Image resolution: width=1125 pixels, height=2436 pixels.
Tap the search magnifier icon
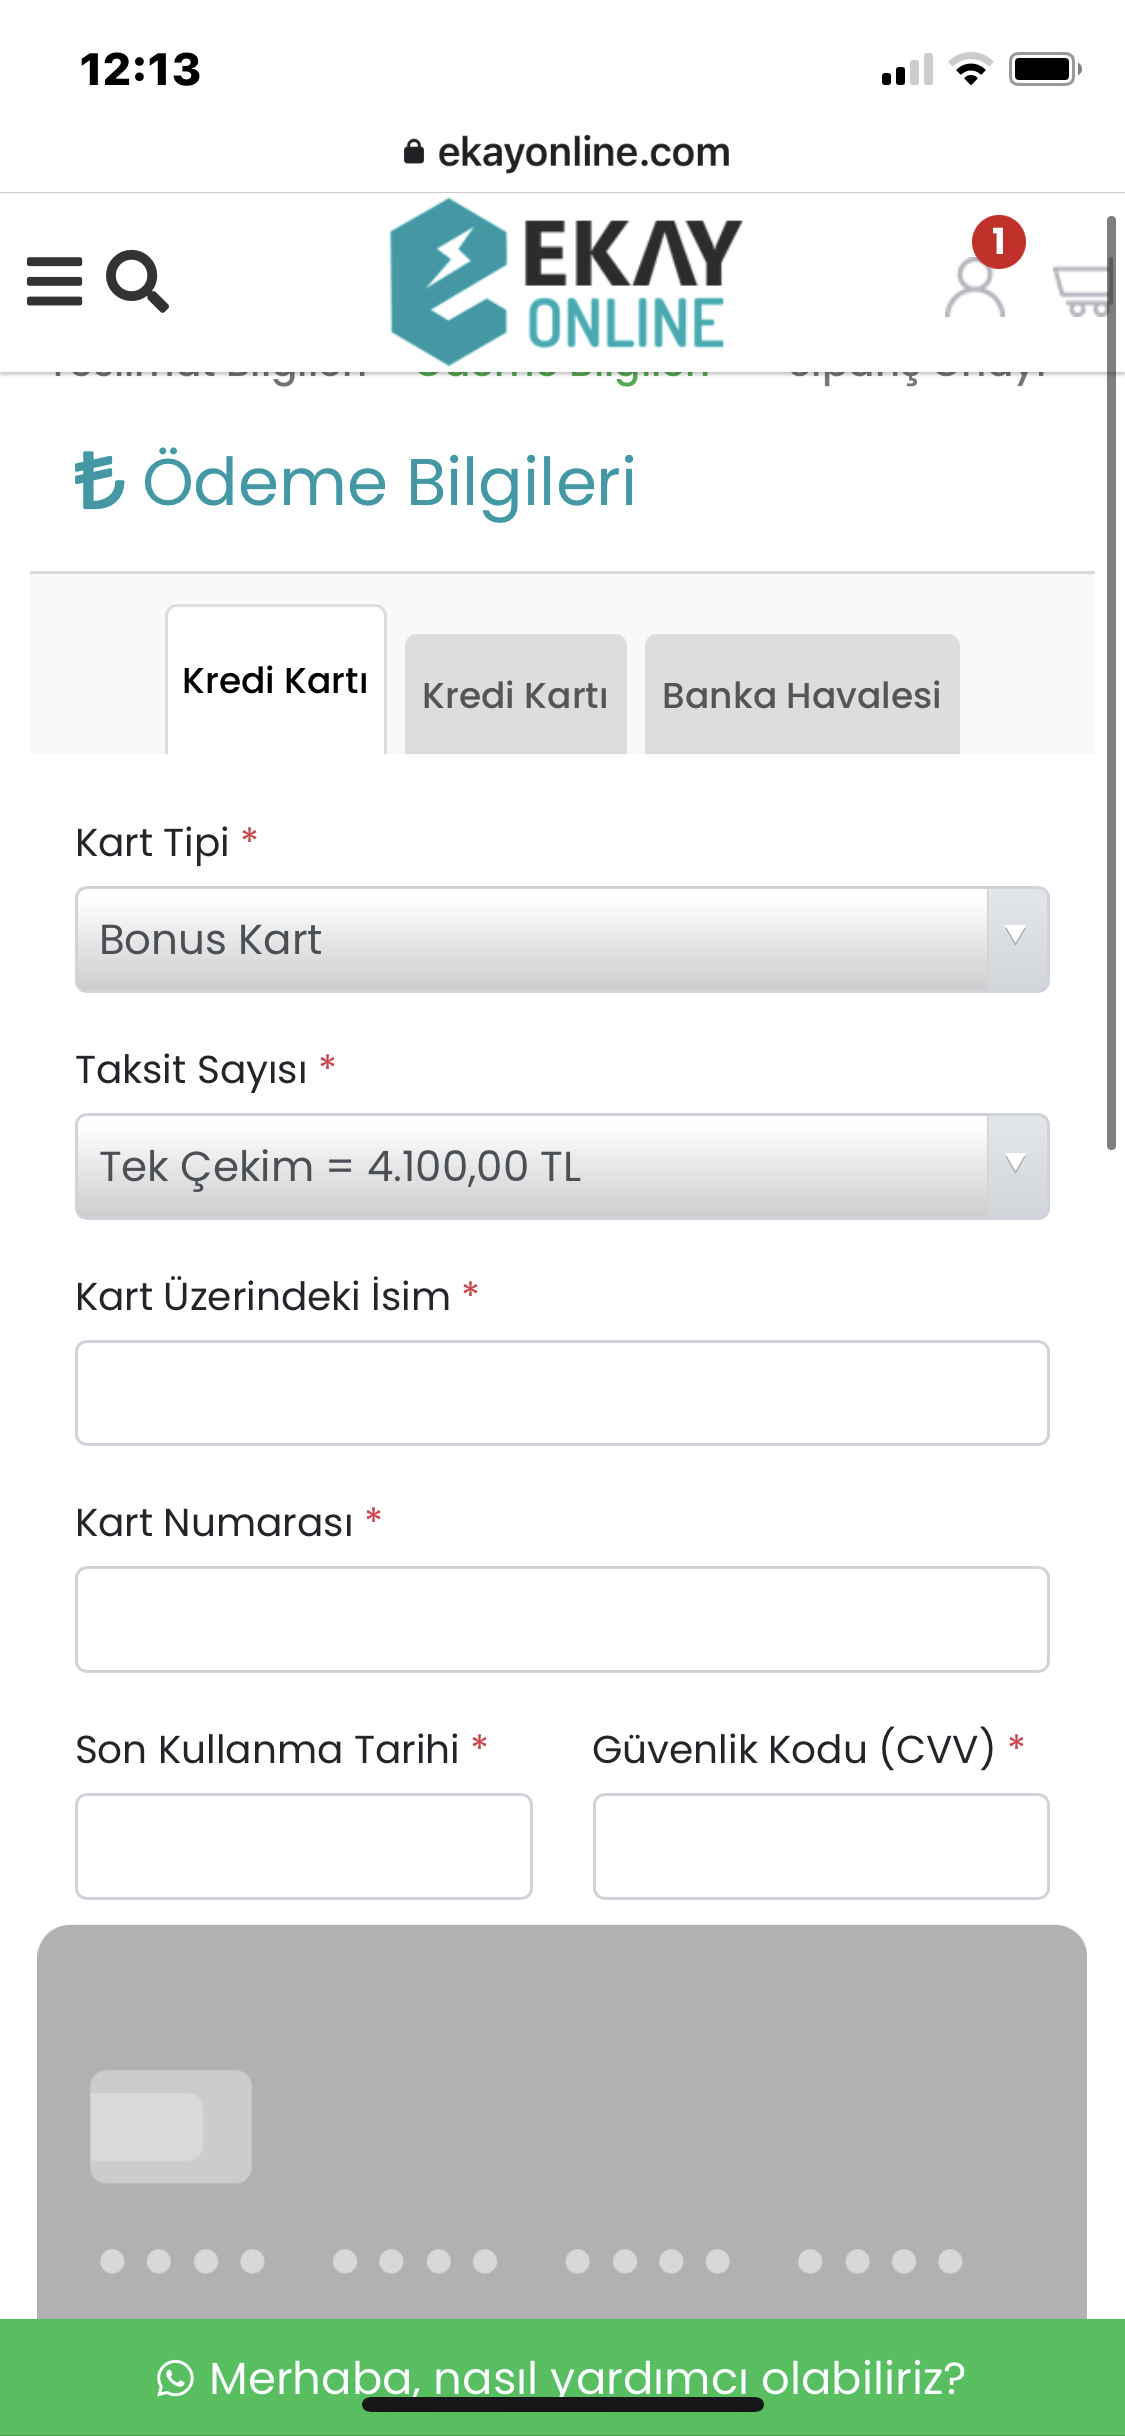(137, 282)
